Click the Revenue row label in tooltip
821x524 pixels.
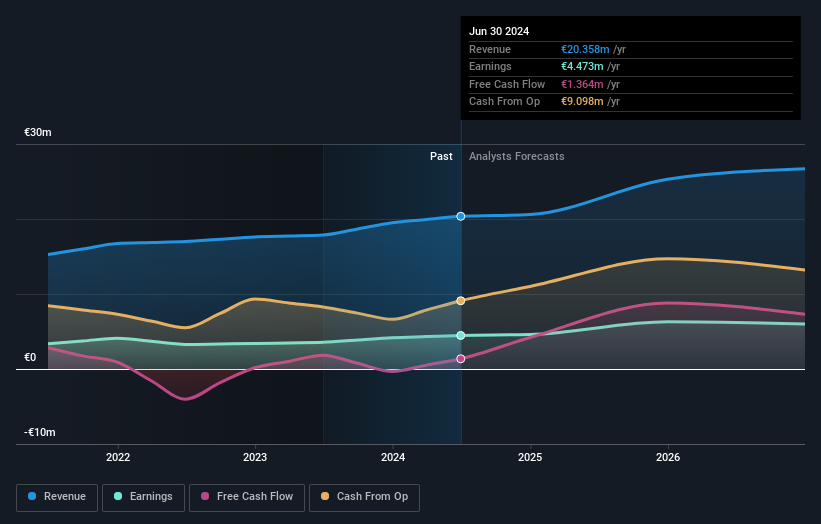(x=490, y=49)
